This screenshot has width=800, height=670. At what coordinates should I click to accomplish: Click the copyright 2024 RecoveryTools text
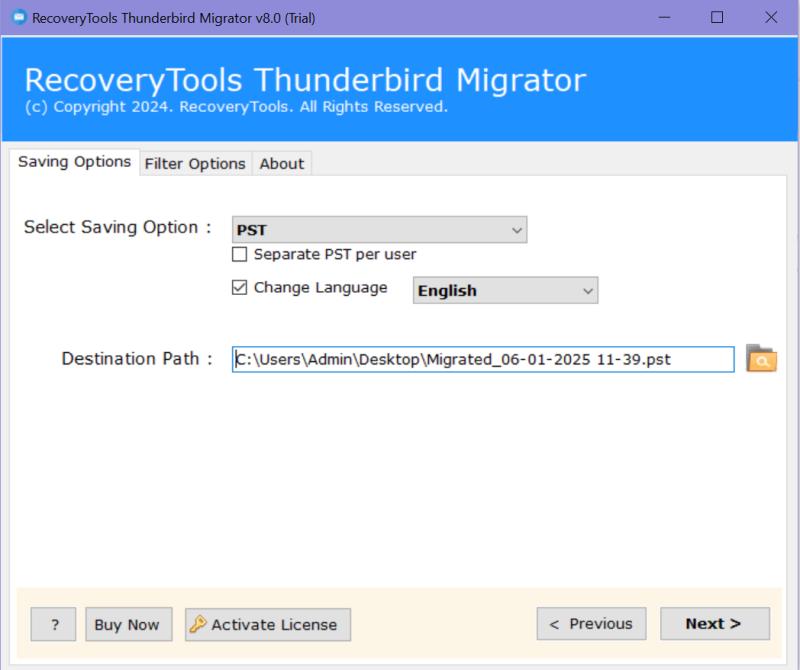coord(236,107)
